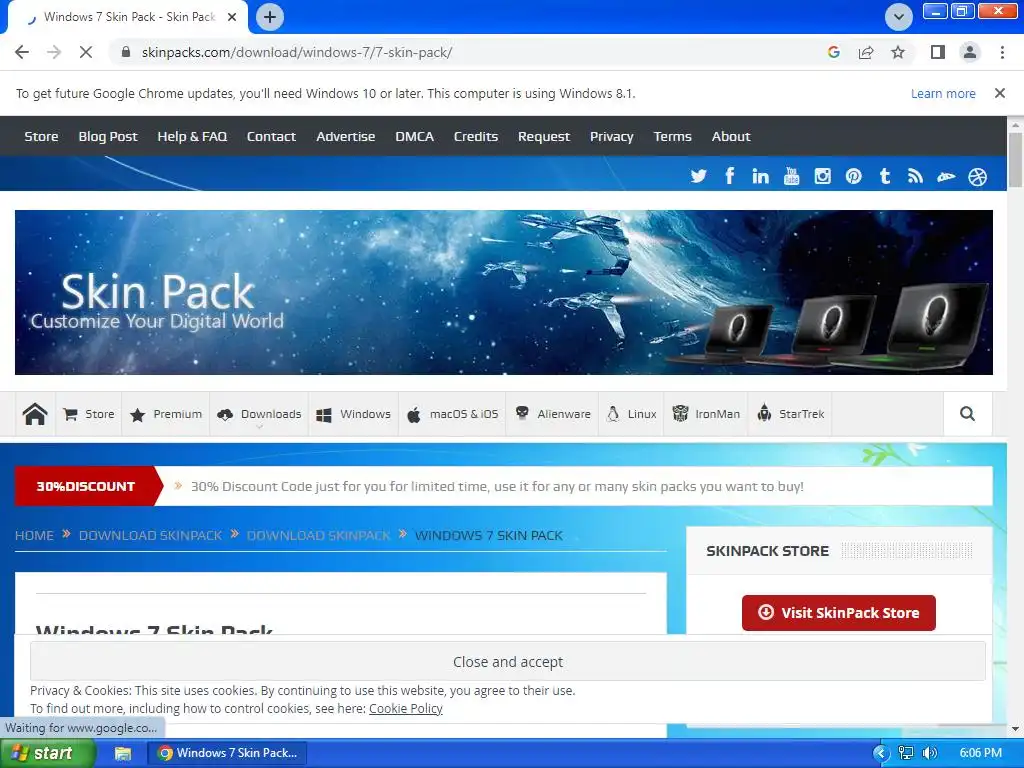This screenshot has height=768, width=1024.
Task: Open Windows category in navigation
Action: [353, 414]
